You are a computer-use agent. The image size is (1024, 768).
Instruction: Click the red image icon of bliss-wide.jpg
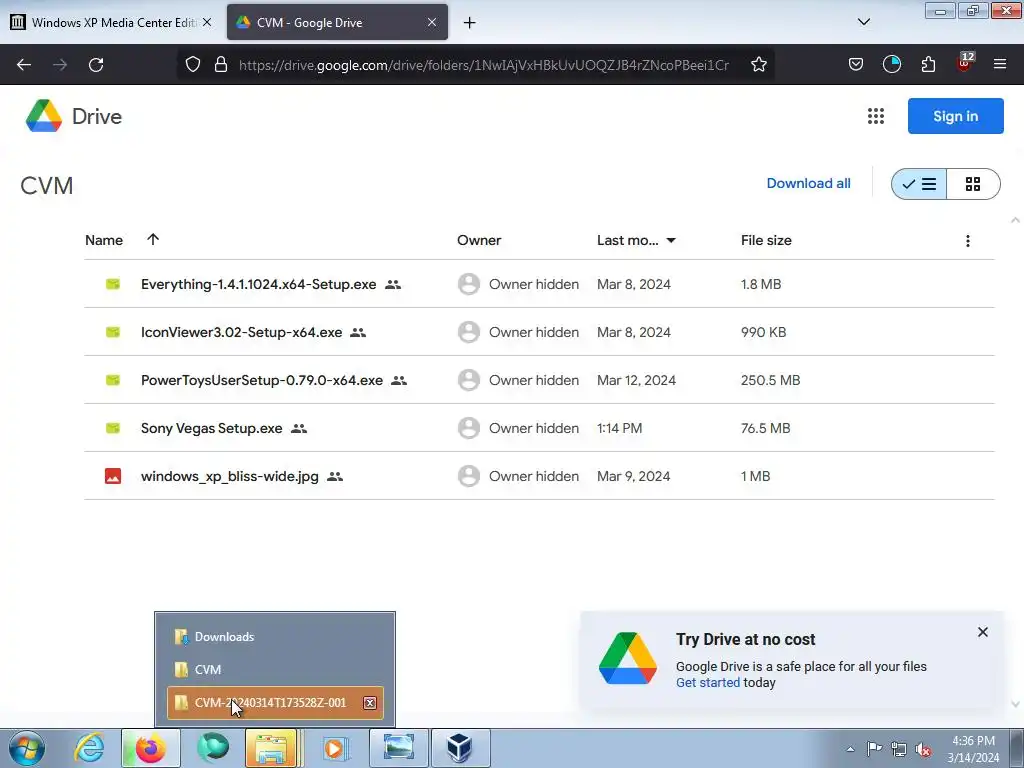coord(113,476)
